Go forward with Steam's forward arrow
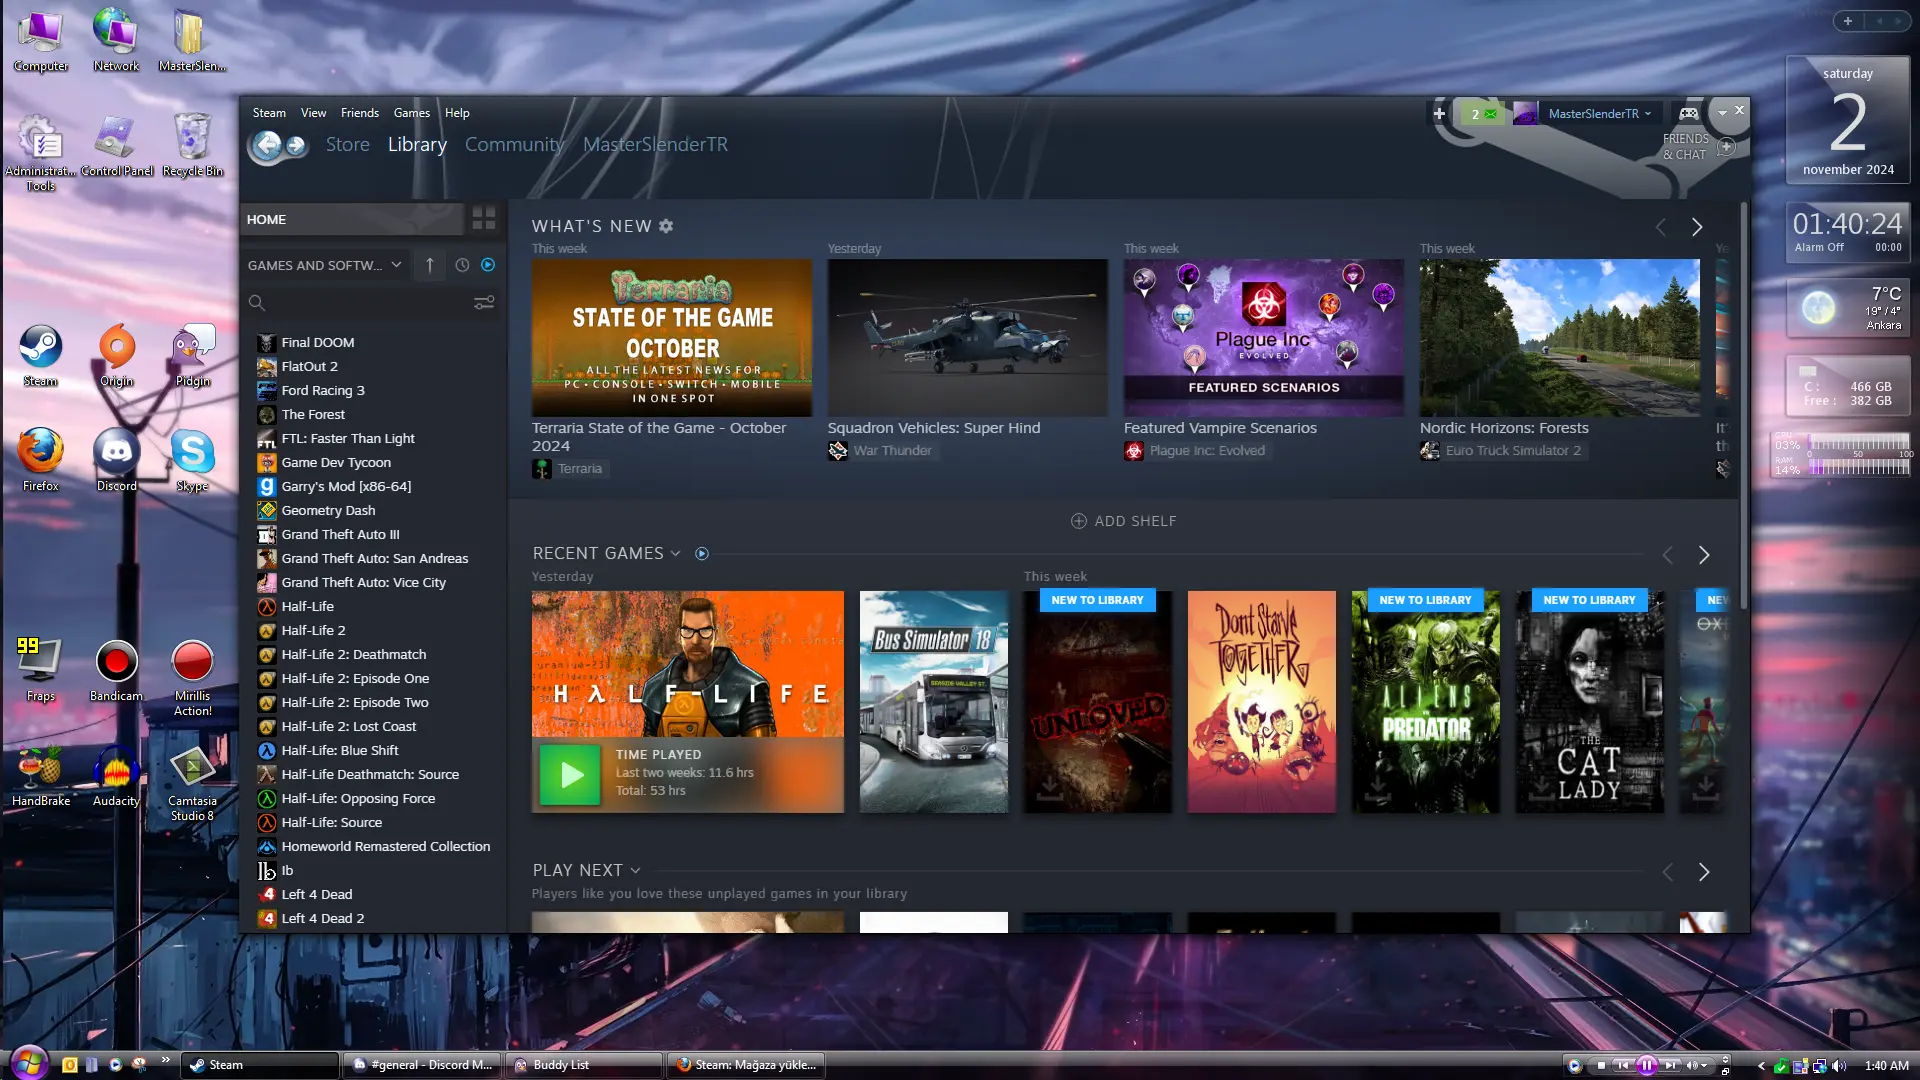 coord(296,146)
